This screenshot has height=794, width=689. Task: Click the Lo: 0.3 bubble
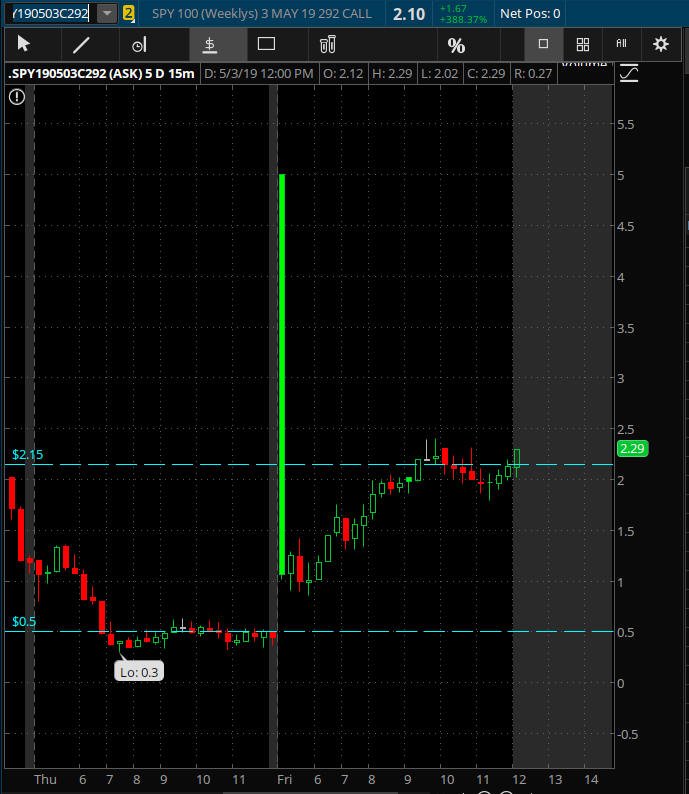coord(139,672)
